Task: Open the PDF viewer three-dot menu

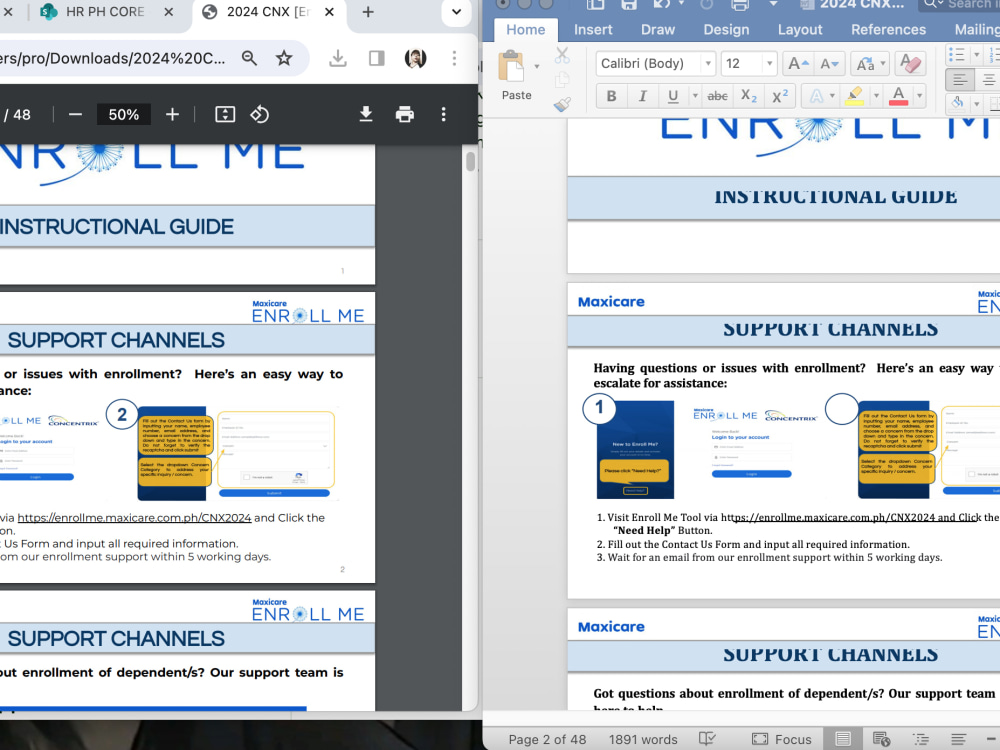Action: coord(444,115)
